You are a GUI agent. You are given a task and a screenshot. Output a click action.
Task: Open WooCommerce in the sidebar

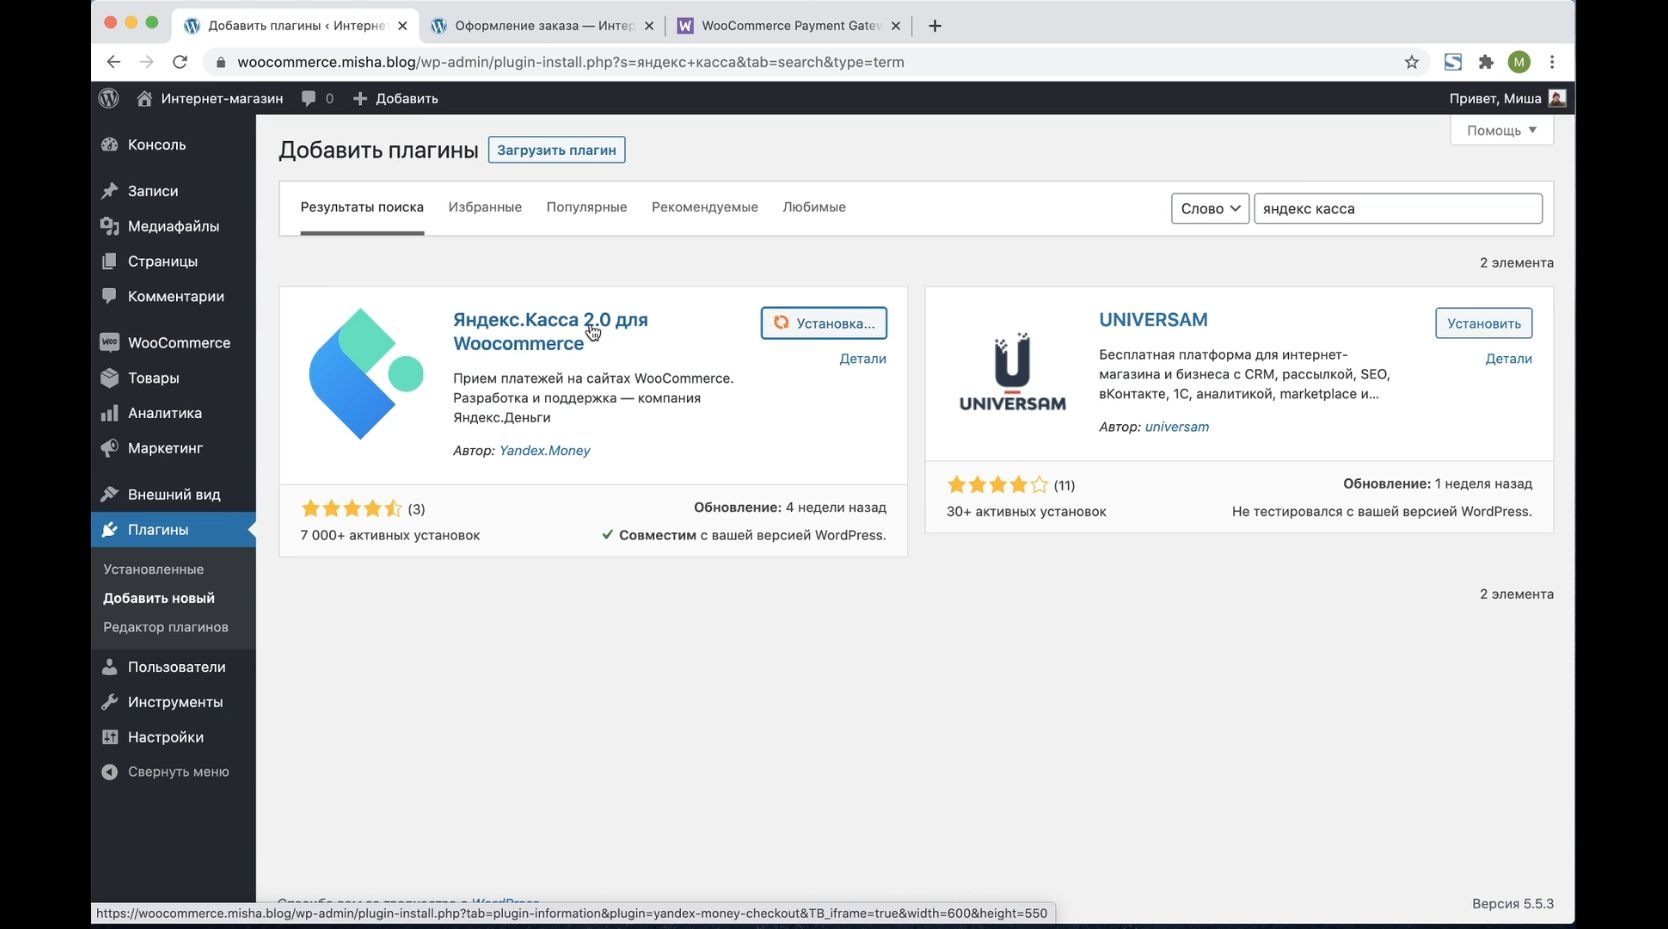pyautogui.click(x=173, y=342)
